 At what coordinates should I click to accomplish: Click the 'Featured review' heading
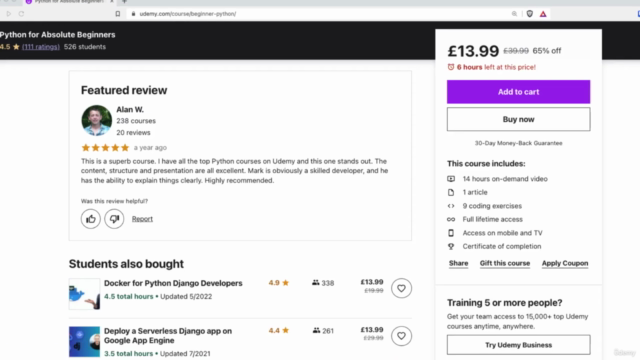[124, 90]
